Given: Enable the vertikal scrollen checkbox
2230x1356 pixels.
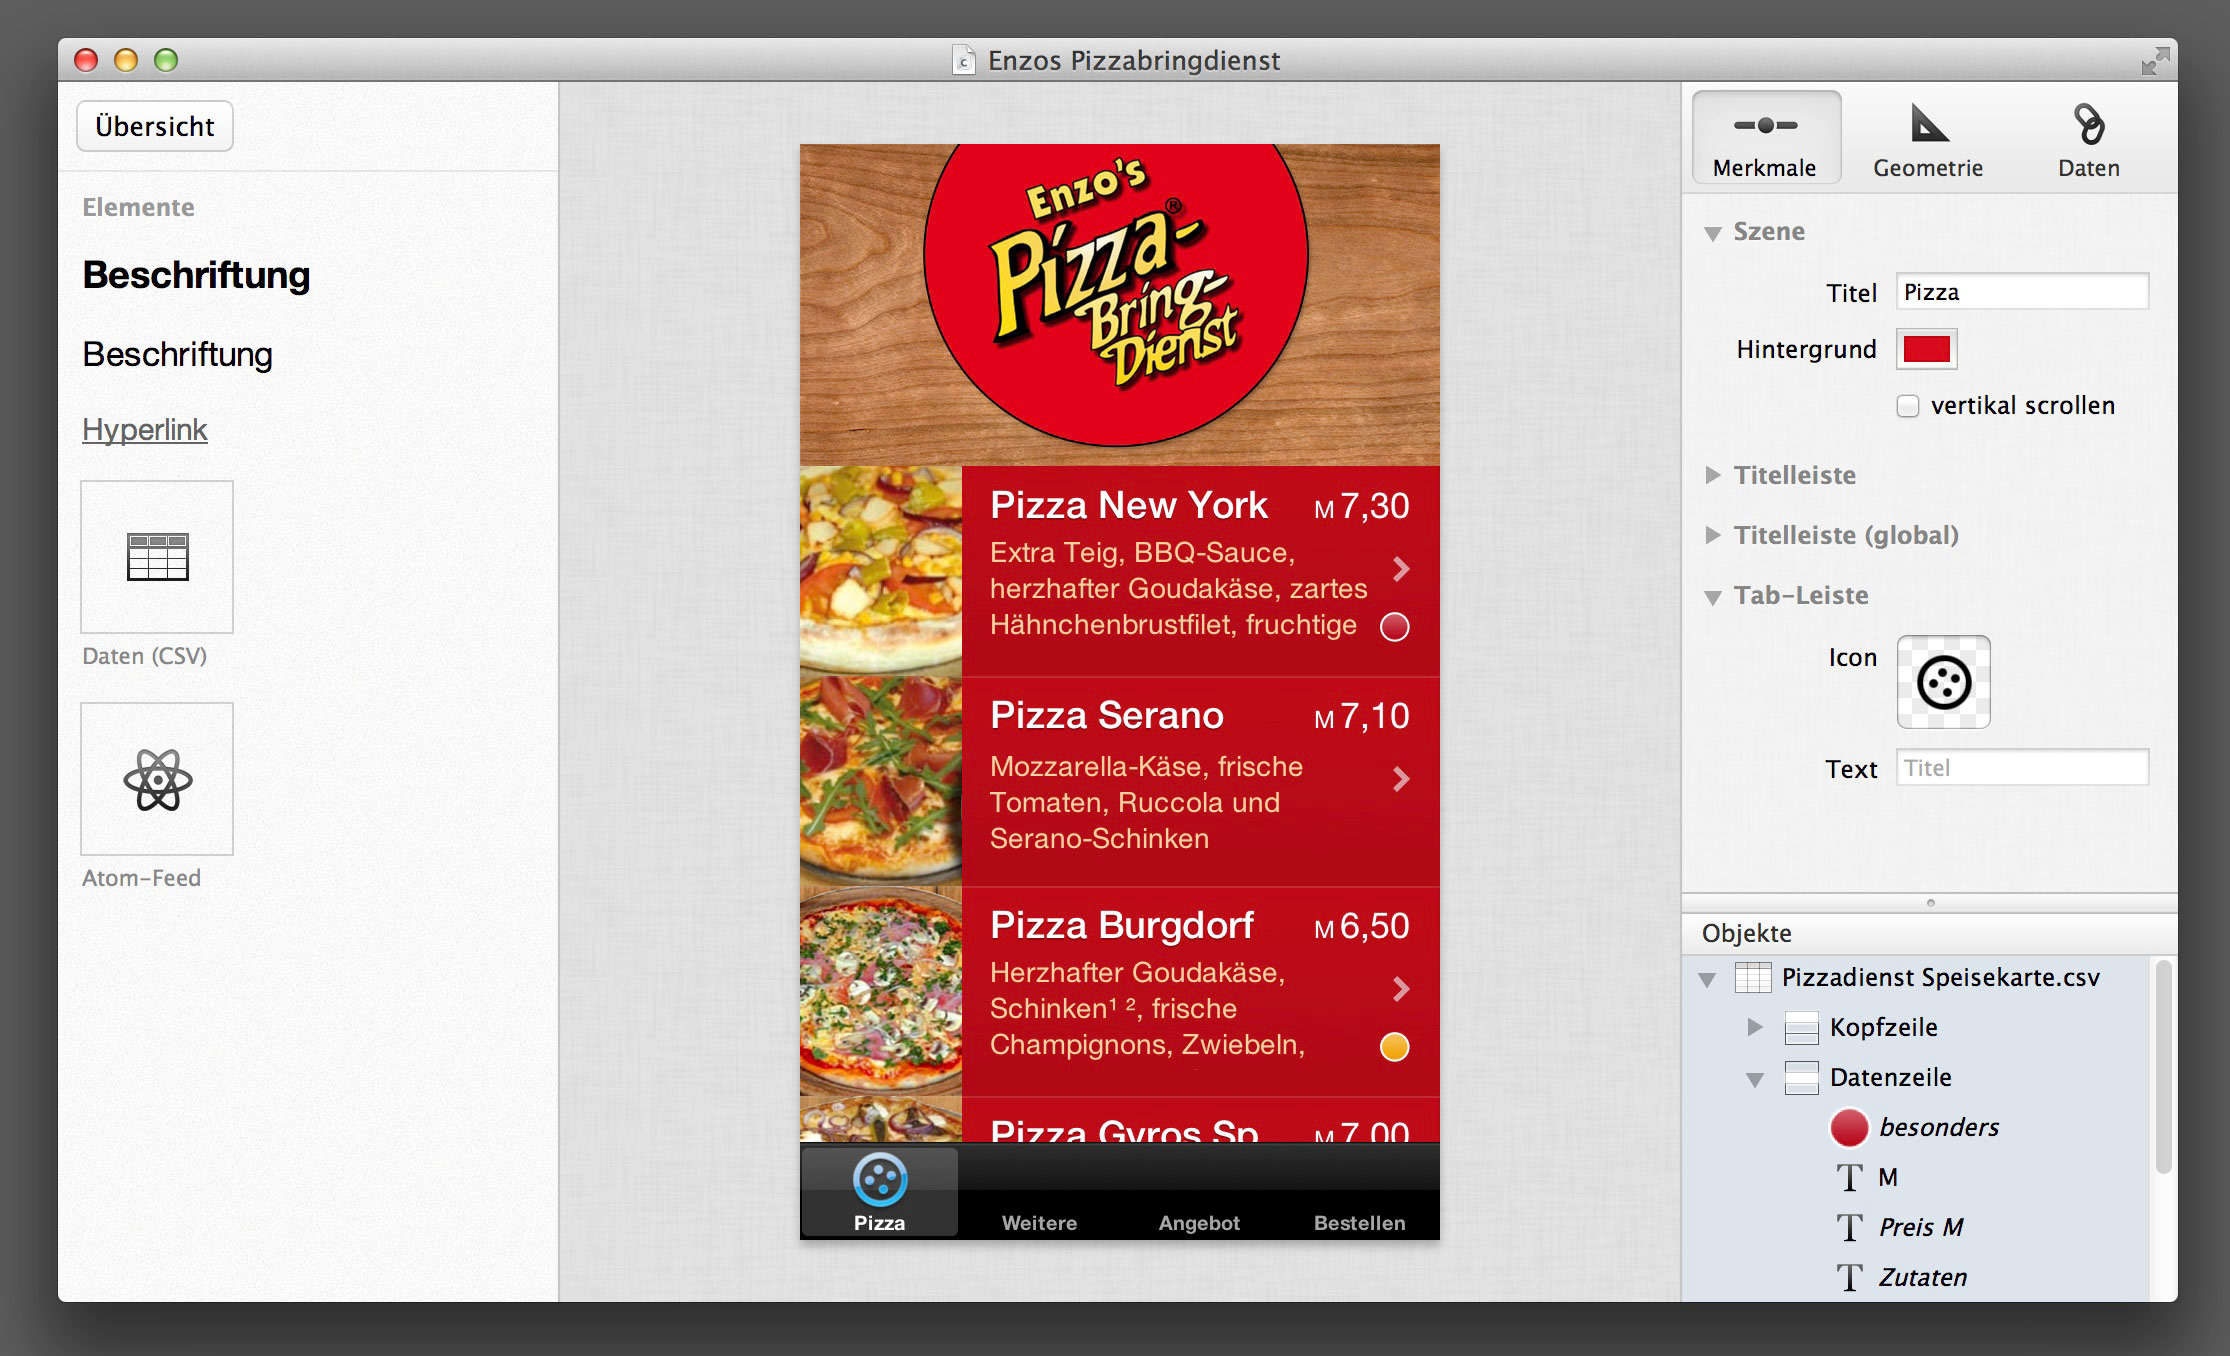Looking at the screenshot, I should click(x=1908, y=406).
